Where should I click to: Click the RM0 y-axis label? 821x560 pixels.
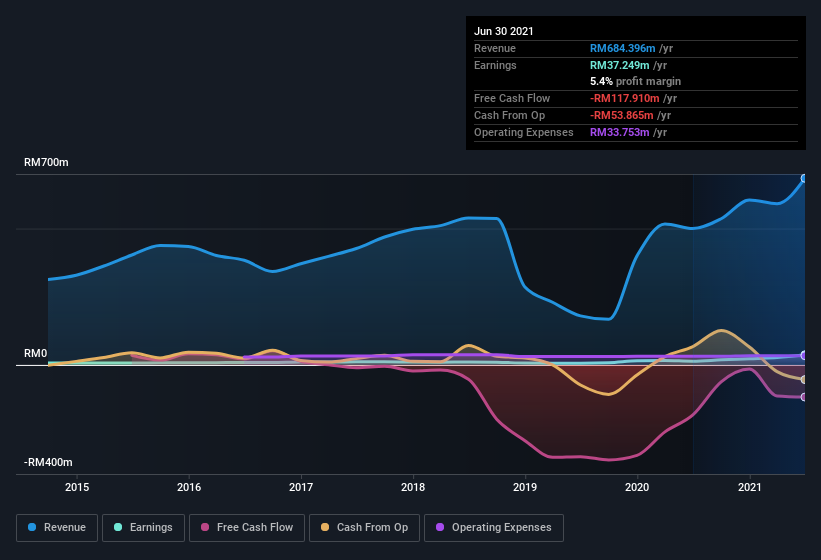click(36, 353)
